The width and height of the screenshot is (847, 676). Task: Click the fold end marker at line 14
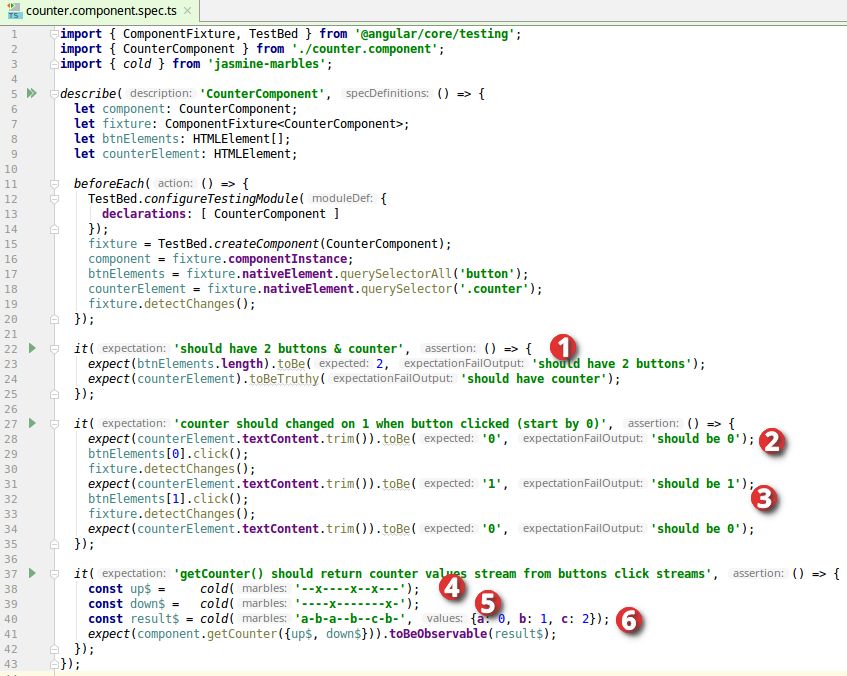[54, 229]
